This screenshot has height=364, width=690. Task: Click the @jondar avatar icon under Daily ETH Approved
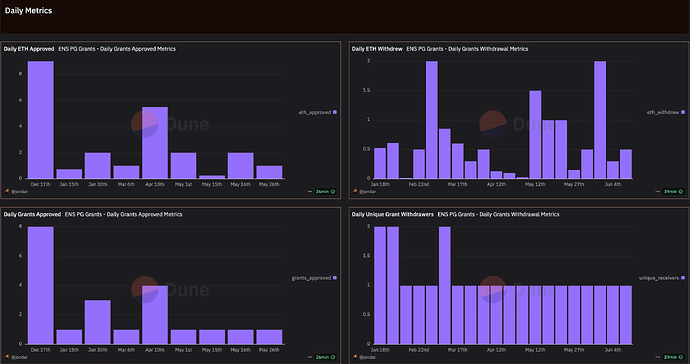7,191
